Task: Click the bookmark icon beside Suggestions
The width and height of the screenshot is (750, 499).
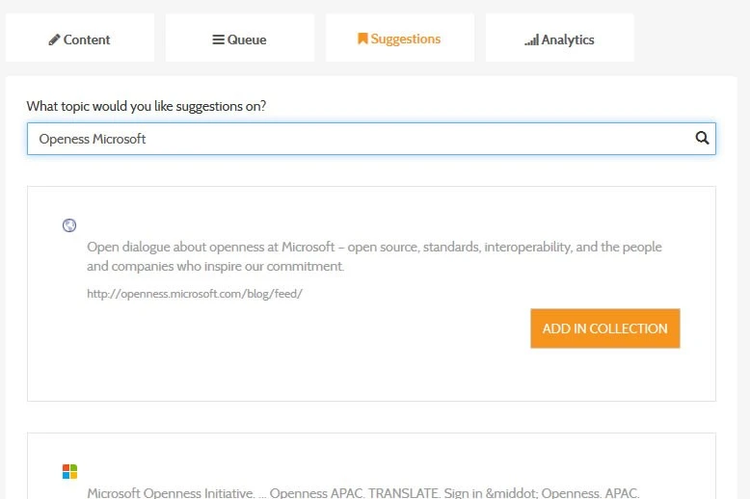Action: point(362,39)
